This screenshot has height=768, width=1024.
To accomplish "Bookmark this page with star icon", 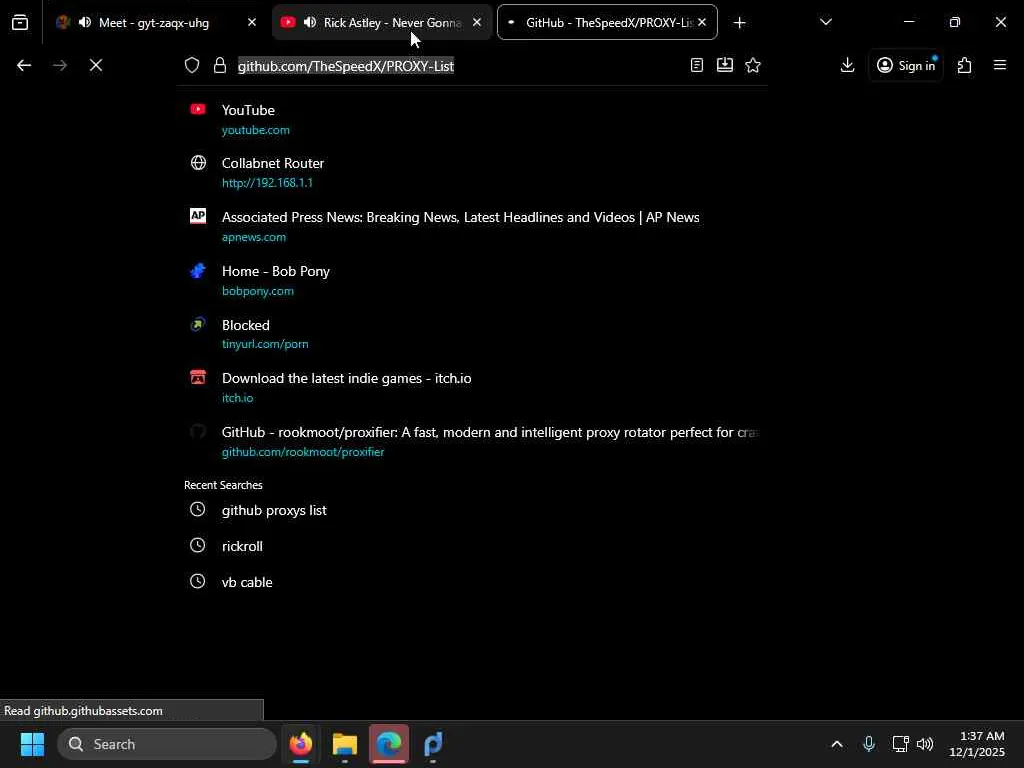I will click(753, 65).
